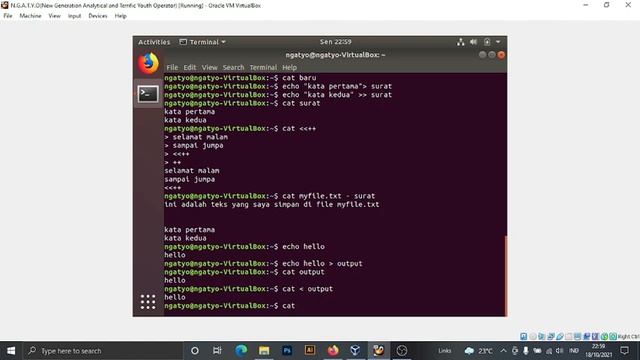This screenshot has height=360, width=640.
Task: Show hidden tray icons chevron
Action: [x=503, y=351]
